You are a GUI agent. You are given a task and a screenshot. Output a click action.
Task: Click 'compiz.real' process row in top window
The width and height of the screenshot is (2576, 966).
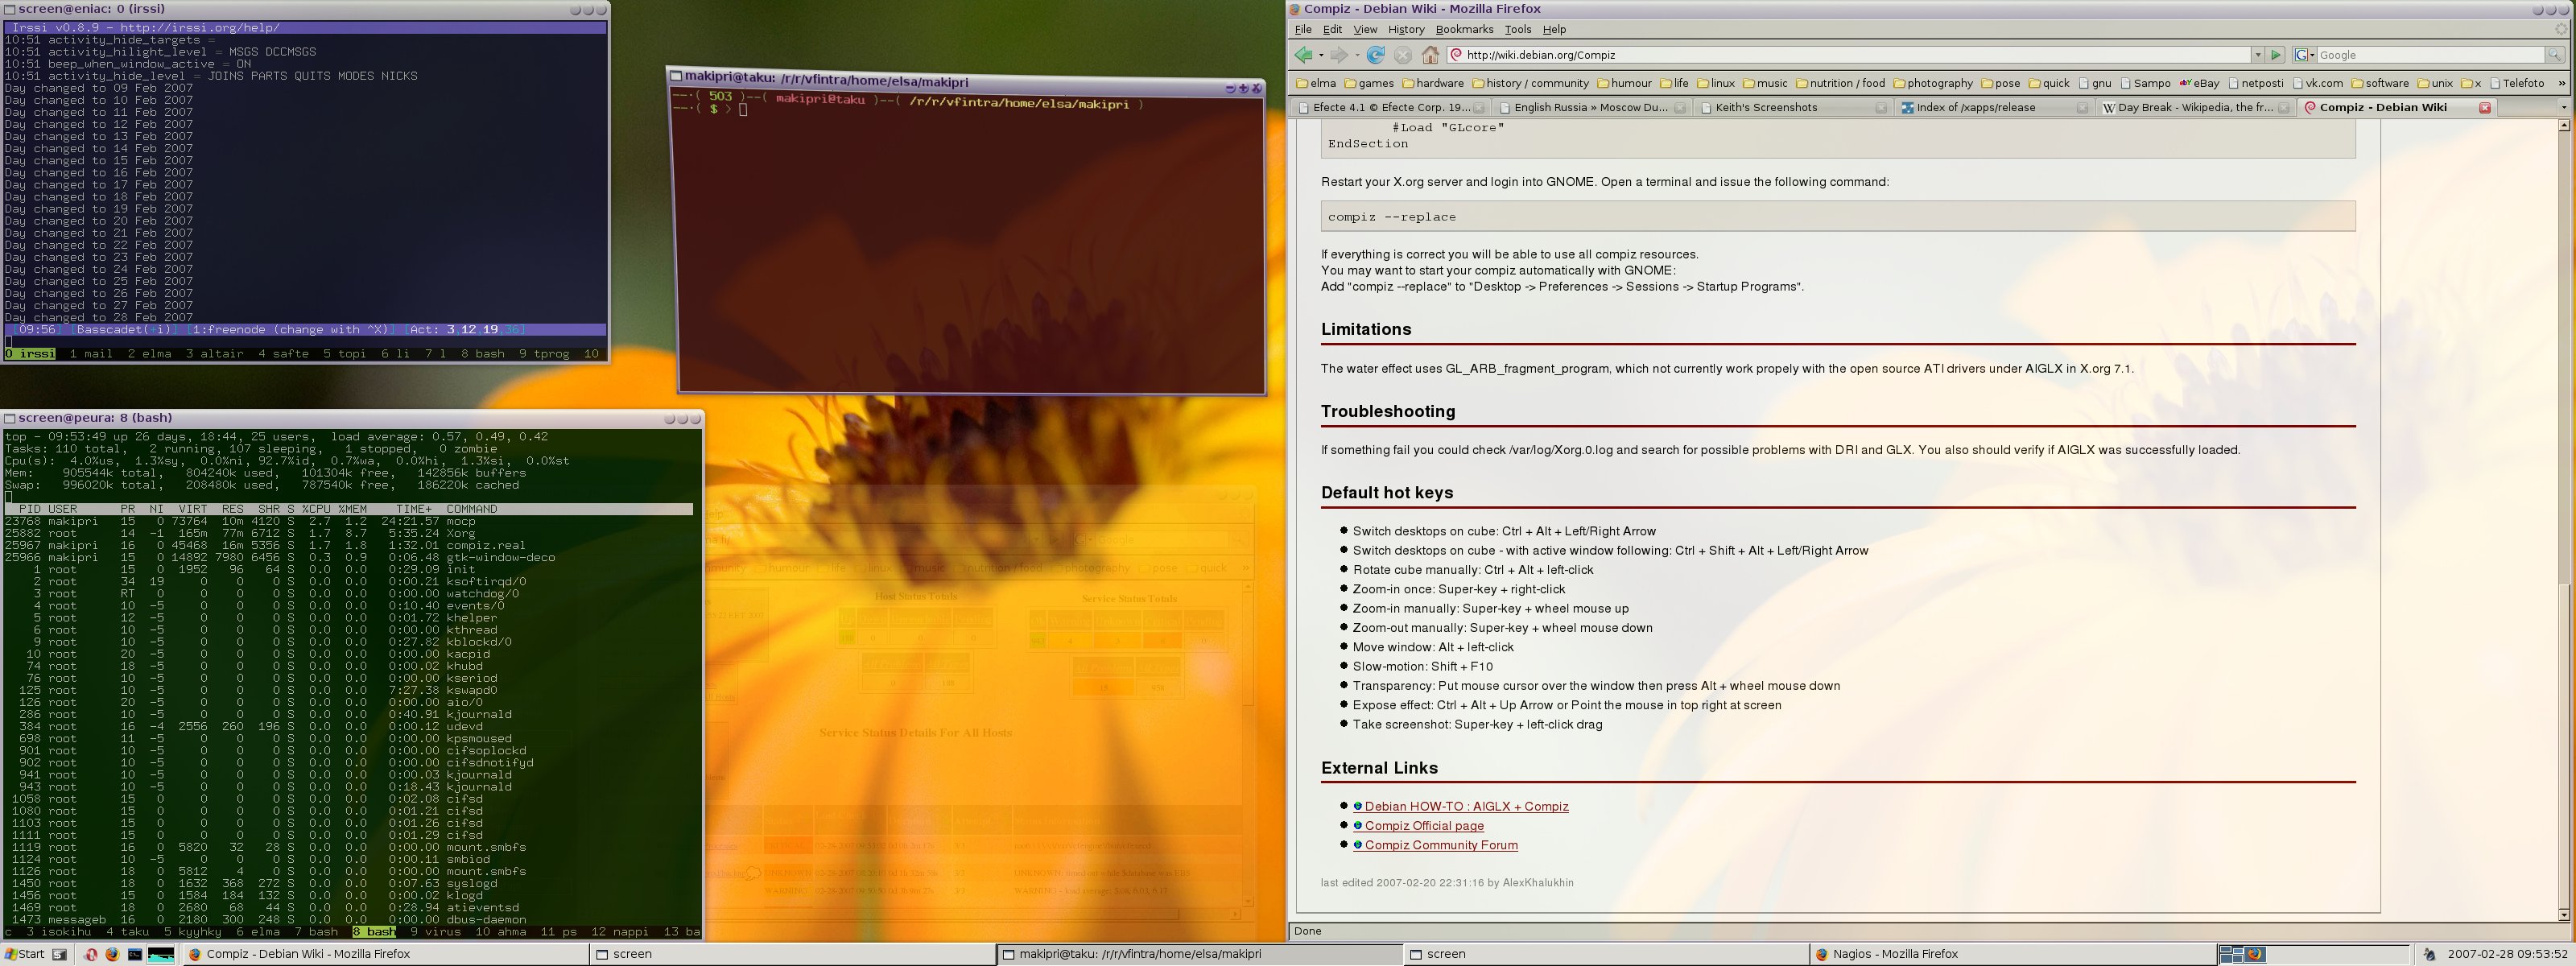tap(349, 545)
